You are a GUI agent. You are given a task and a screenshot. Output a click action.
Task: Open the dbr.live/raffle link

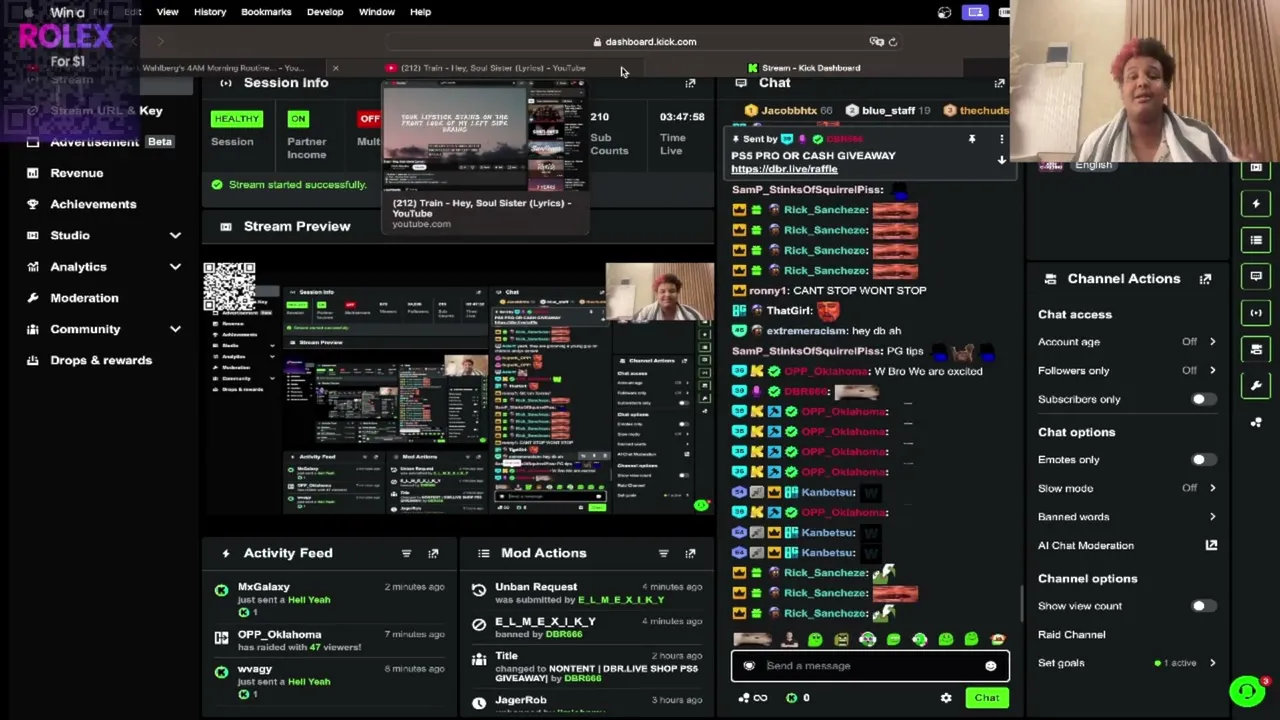click(x=784, y=169)
